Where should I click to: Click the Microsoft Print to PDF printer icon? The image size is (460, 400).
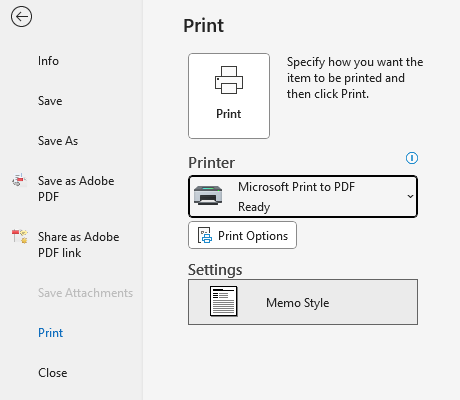pyautogui.click(x=208, y=195)
